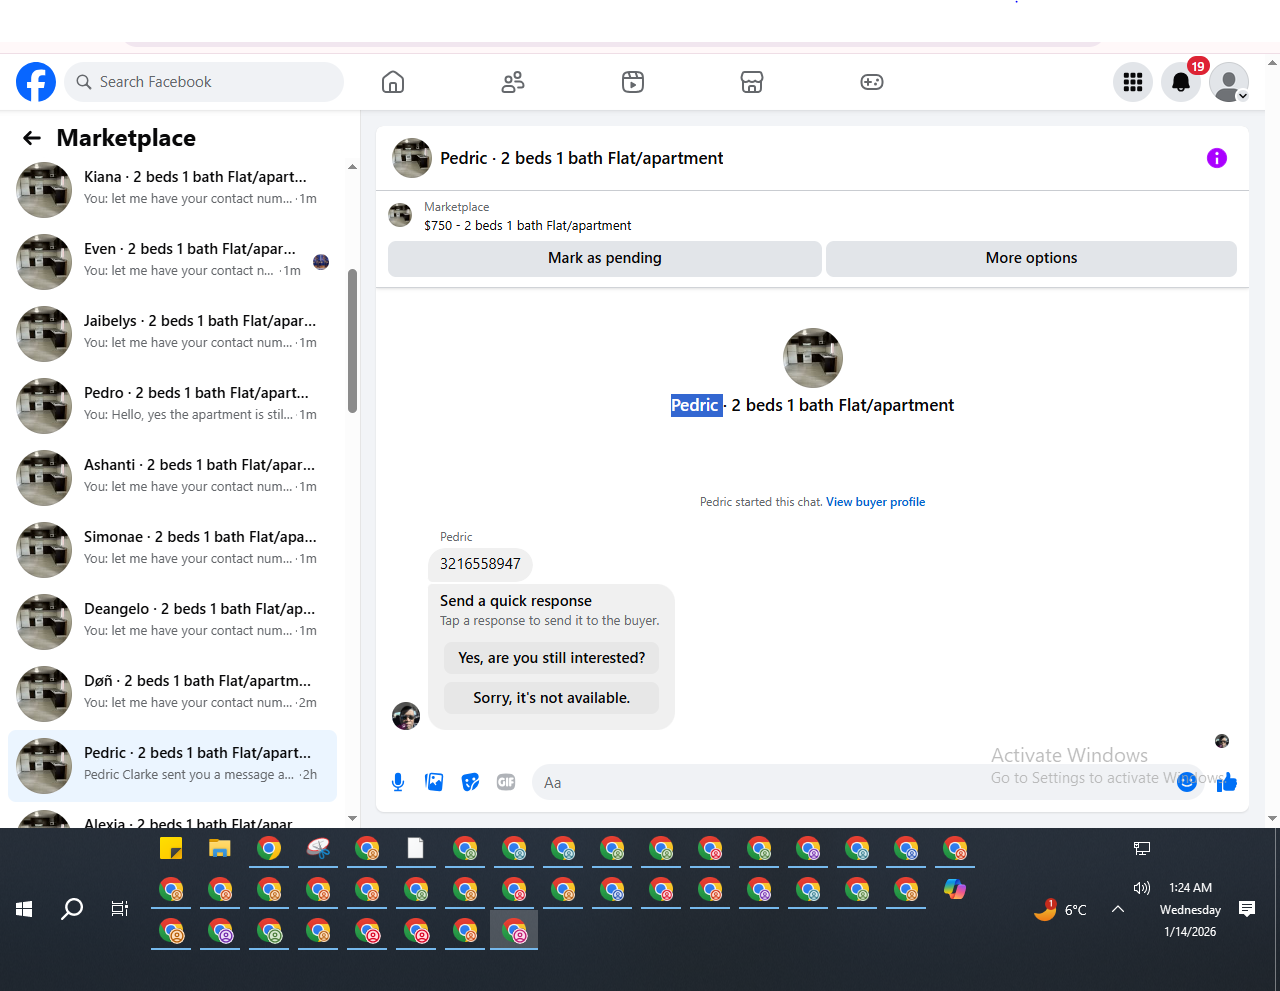The height and width of the screenshot is (991, 1280).
Task: Send a thumbs-up like
Action: tap(1227, 782)
